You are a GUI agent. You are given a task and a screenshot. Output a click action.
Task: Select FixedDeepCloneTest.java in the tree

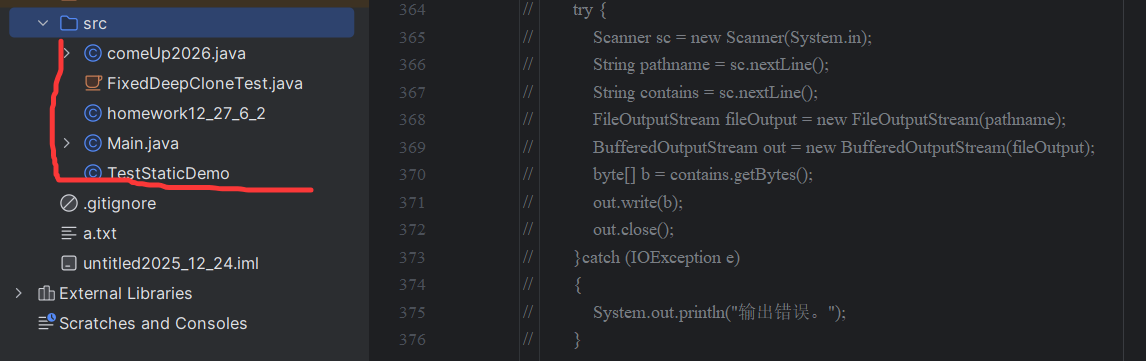point(205,83)
